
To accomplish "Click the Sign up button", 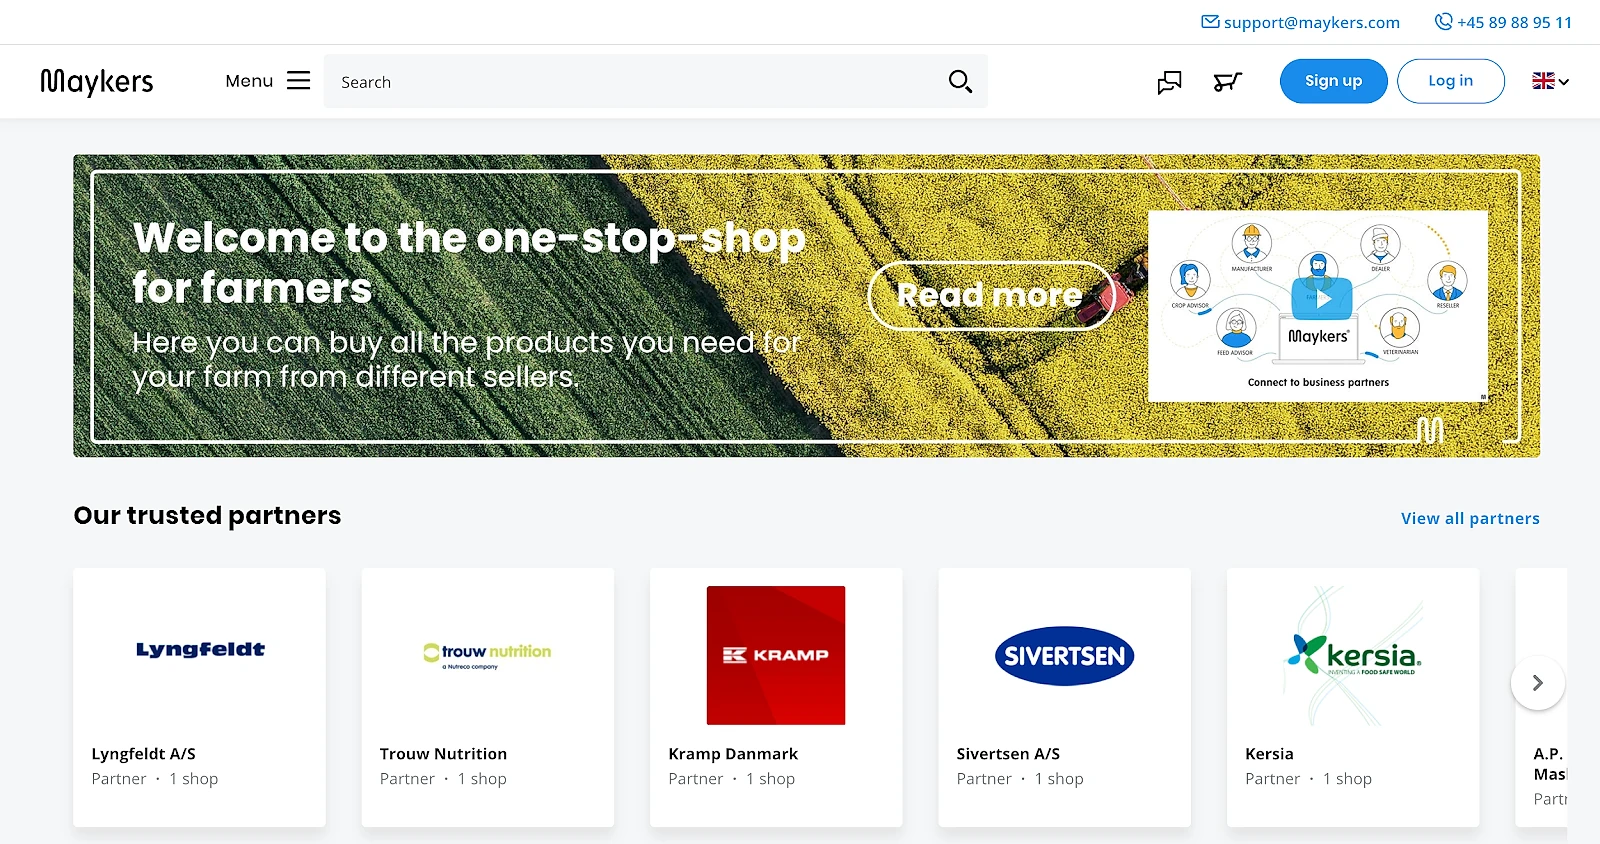I will [1334, 81].
